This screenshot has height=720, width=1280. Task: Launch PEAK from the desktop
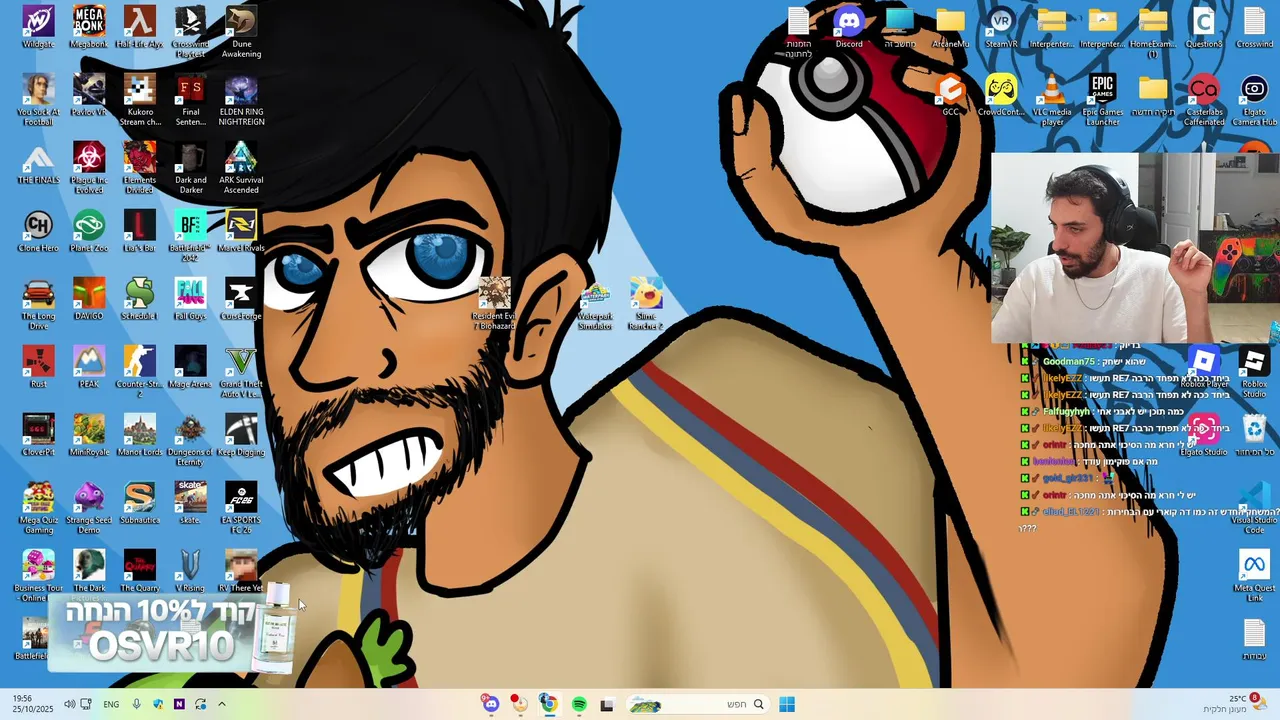pos(89,367)
